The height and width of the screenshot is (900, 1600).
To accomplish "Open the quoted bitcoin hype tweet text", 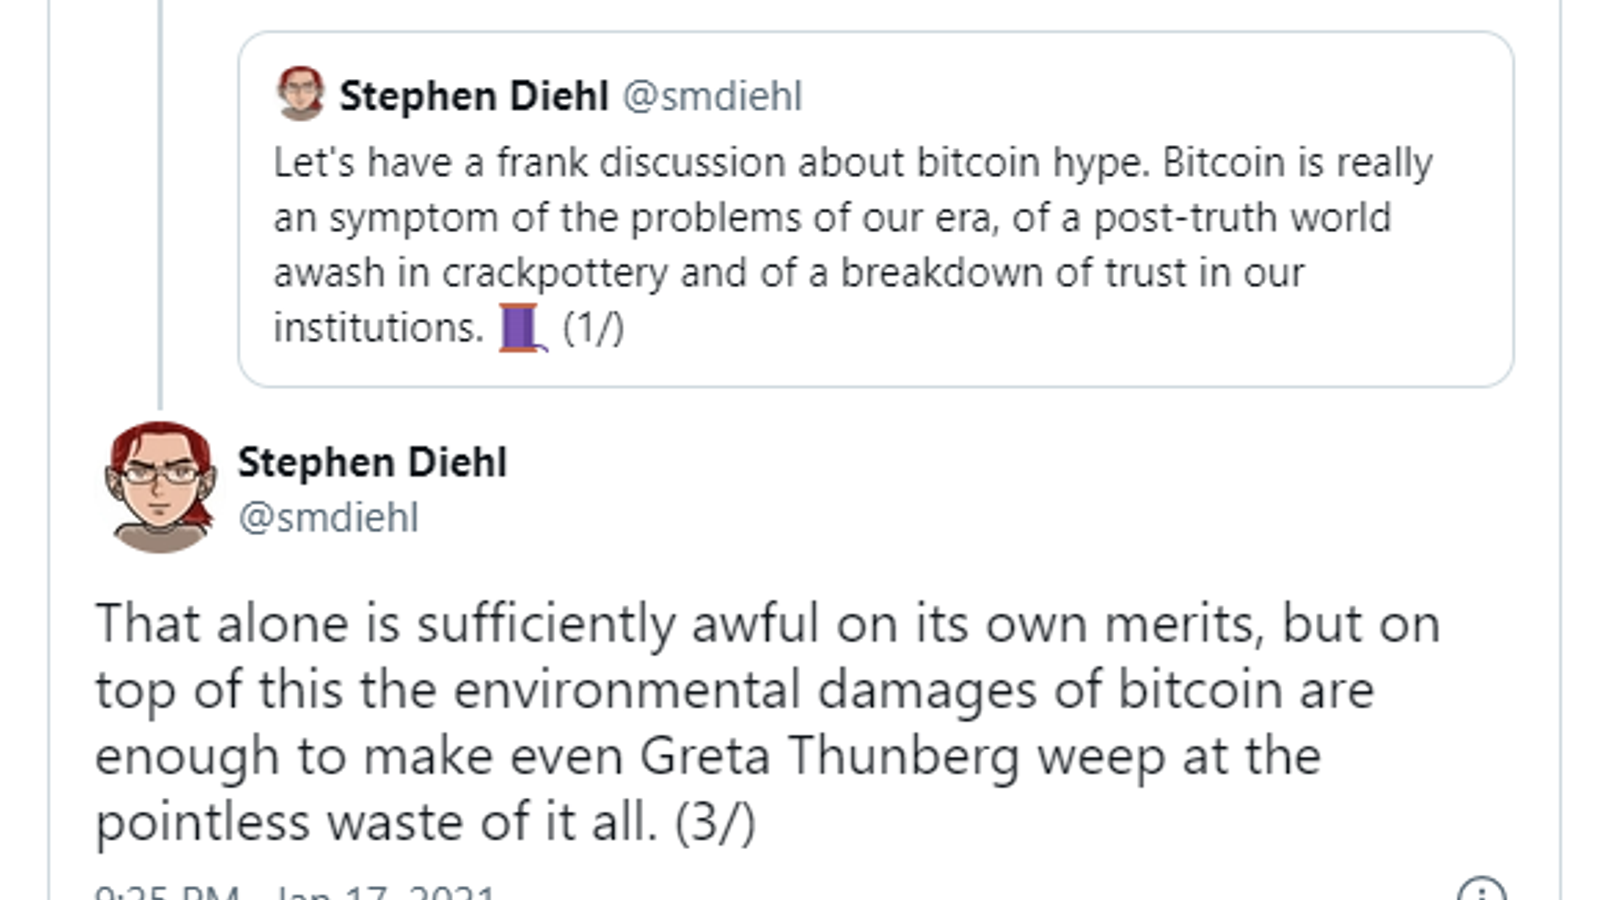I will [x=852, y=217].
